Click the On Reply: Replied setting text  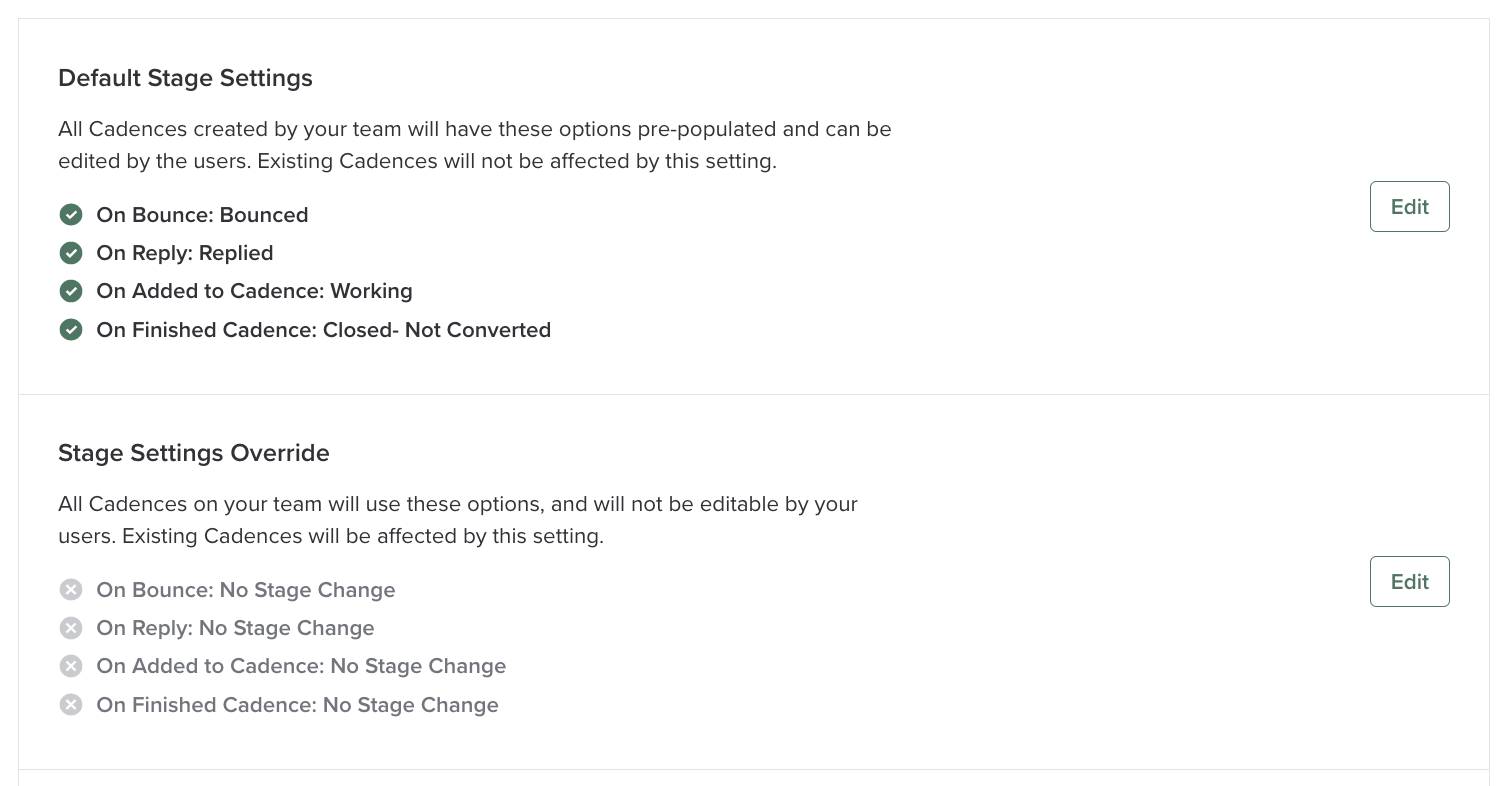tap(184, 253)
